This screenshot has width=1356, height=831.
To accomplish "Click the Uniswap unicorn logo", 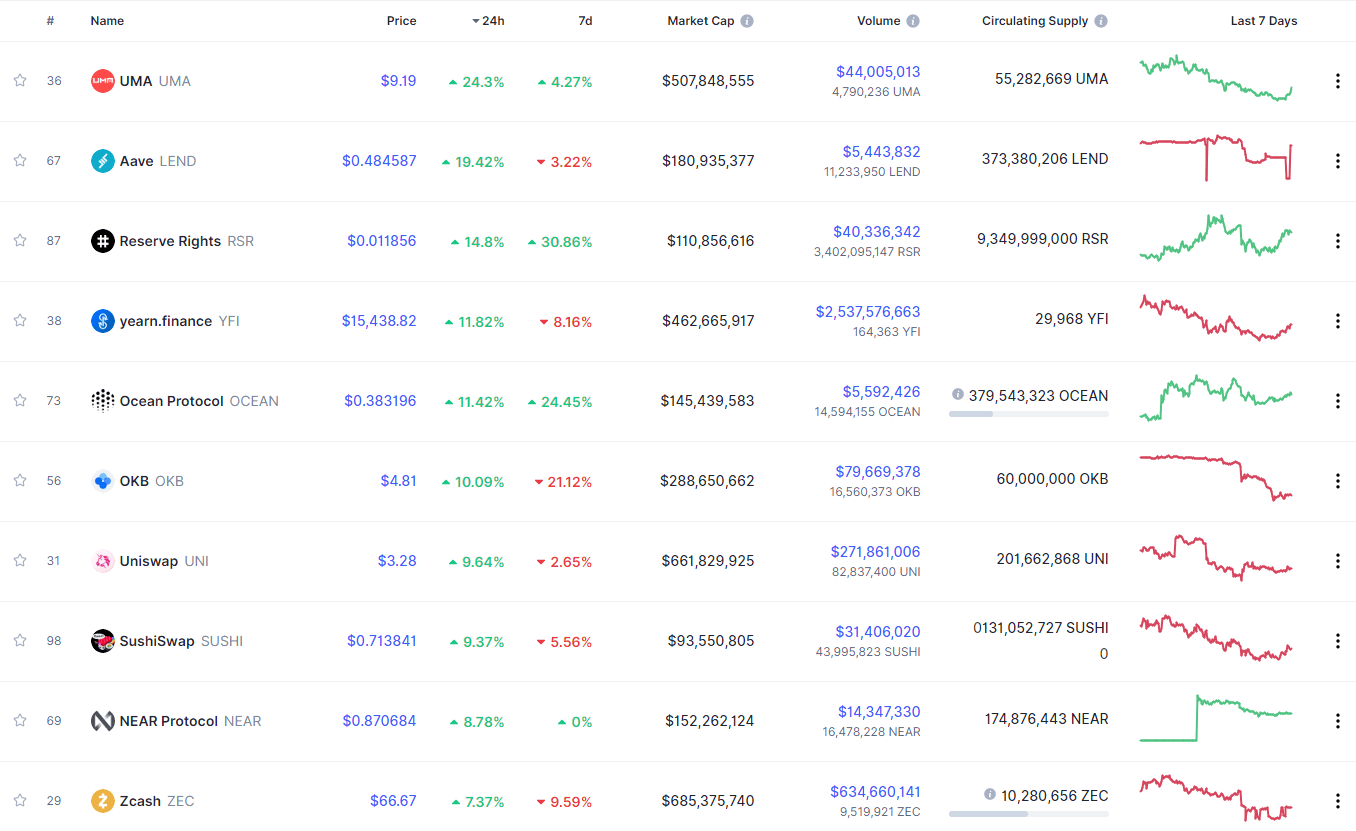I will (102, 561).
